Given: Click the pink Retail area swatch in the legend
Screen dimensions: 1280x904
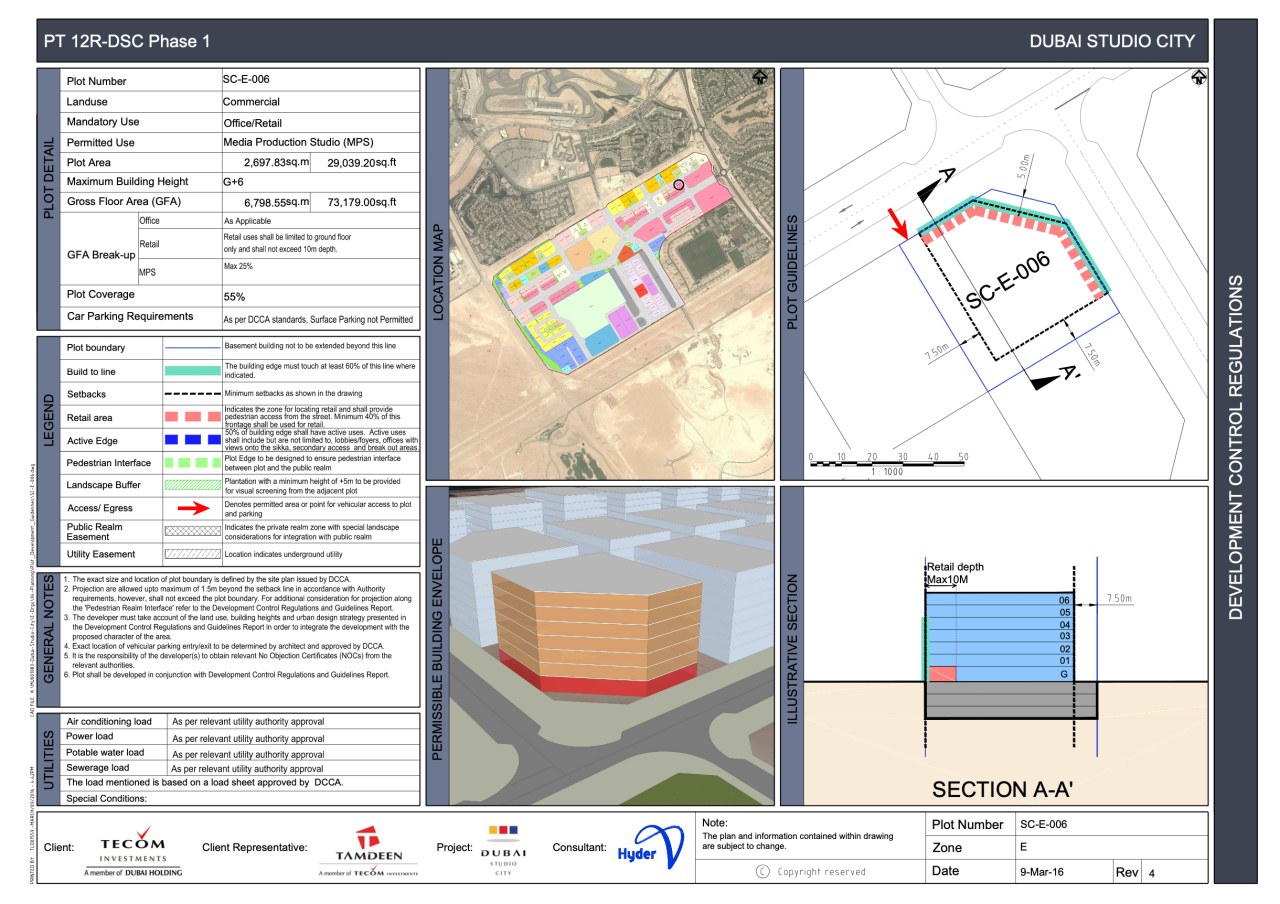Looking at the screenshot, I should click(191, 417).
